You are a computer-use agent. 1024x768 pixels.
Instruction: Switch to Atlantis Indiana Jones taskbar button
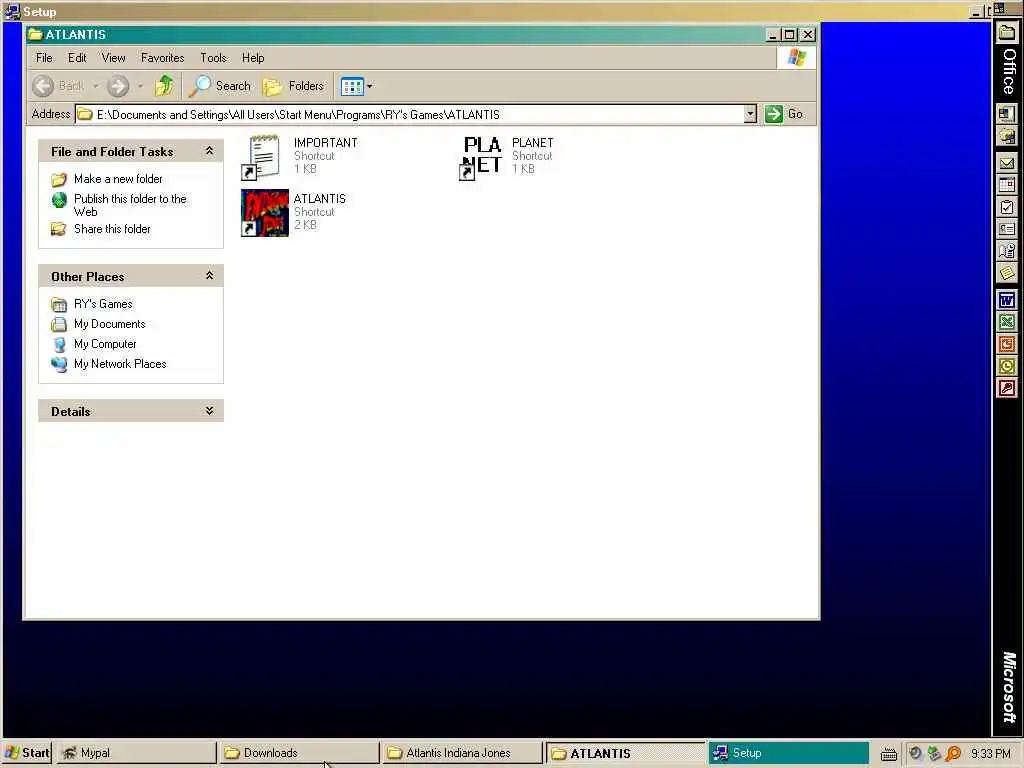pyautogui.click(x=462, y=753)
